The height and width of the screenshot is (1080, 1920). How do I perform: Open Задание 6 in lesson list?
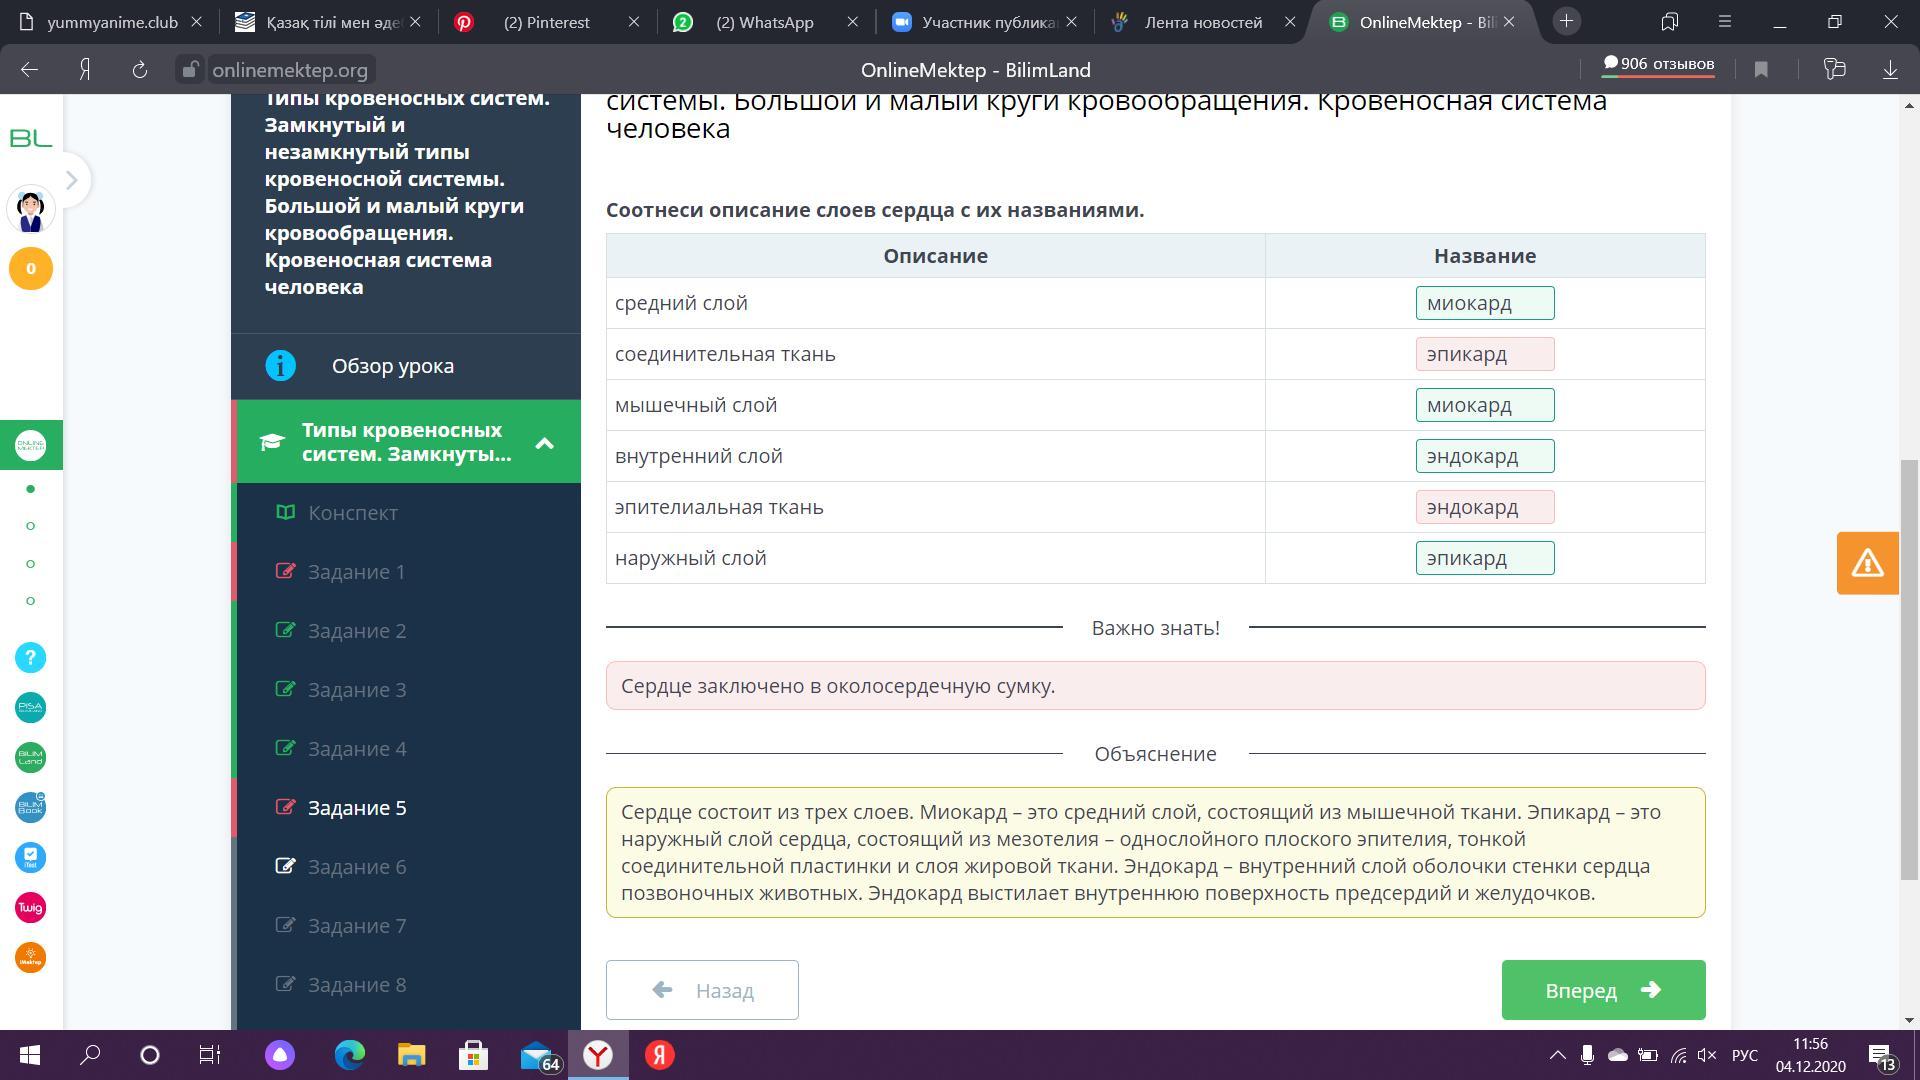(357, 867)
